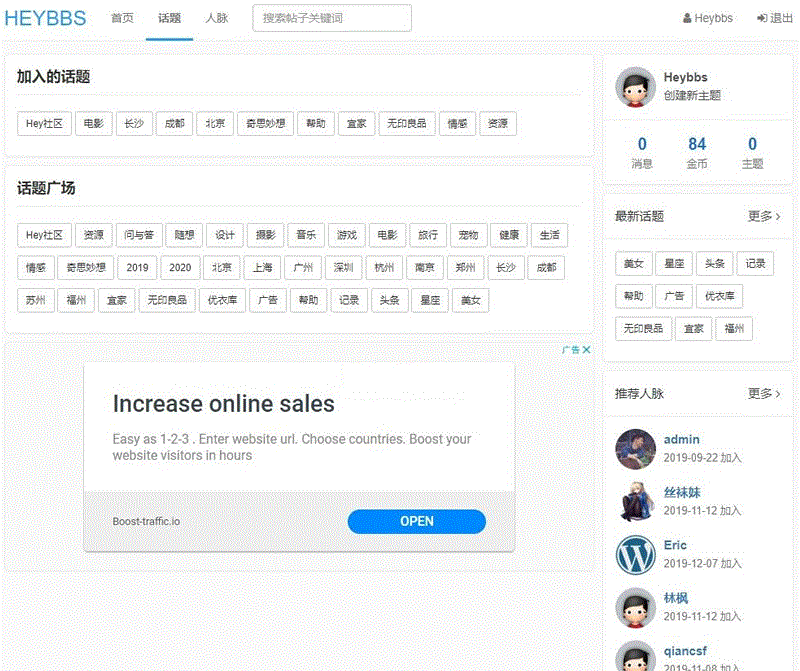The height and width of the screenshot is (671, 800).
Task: Switch to the 人脉 tab
Action: (217, 18)
